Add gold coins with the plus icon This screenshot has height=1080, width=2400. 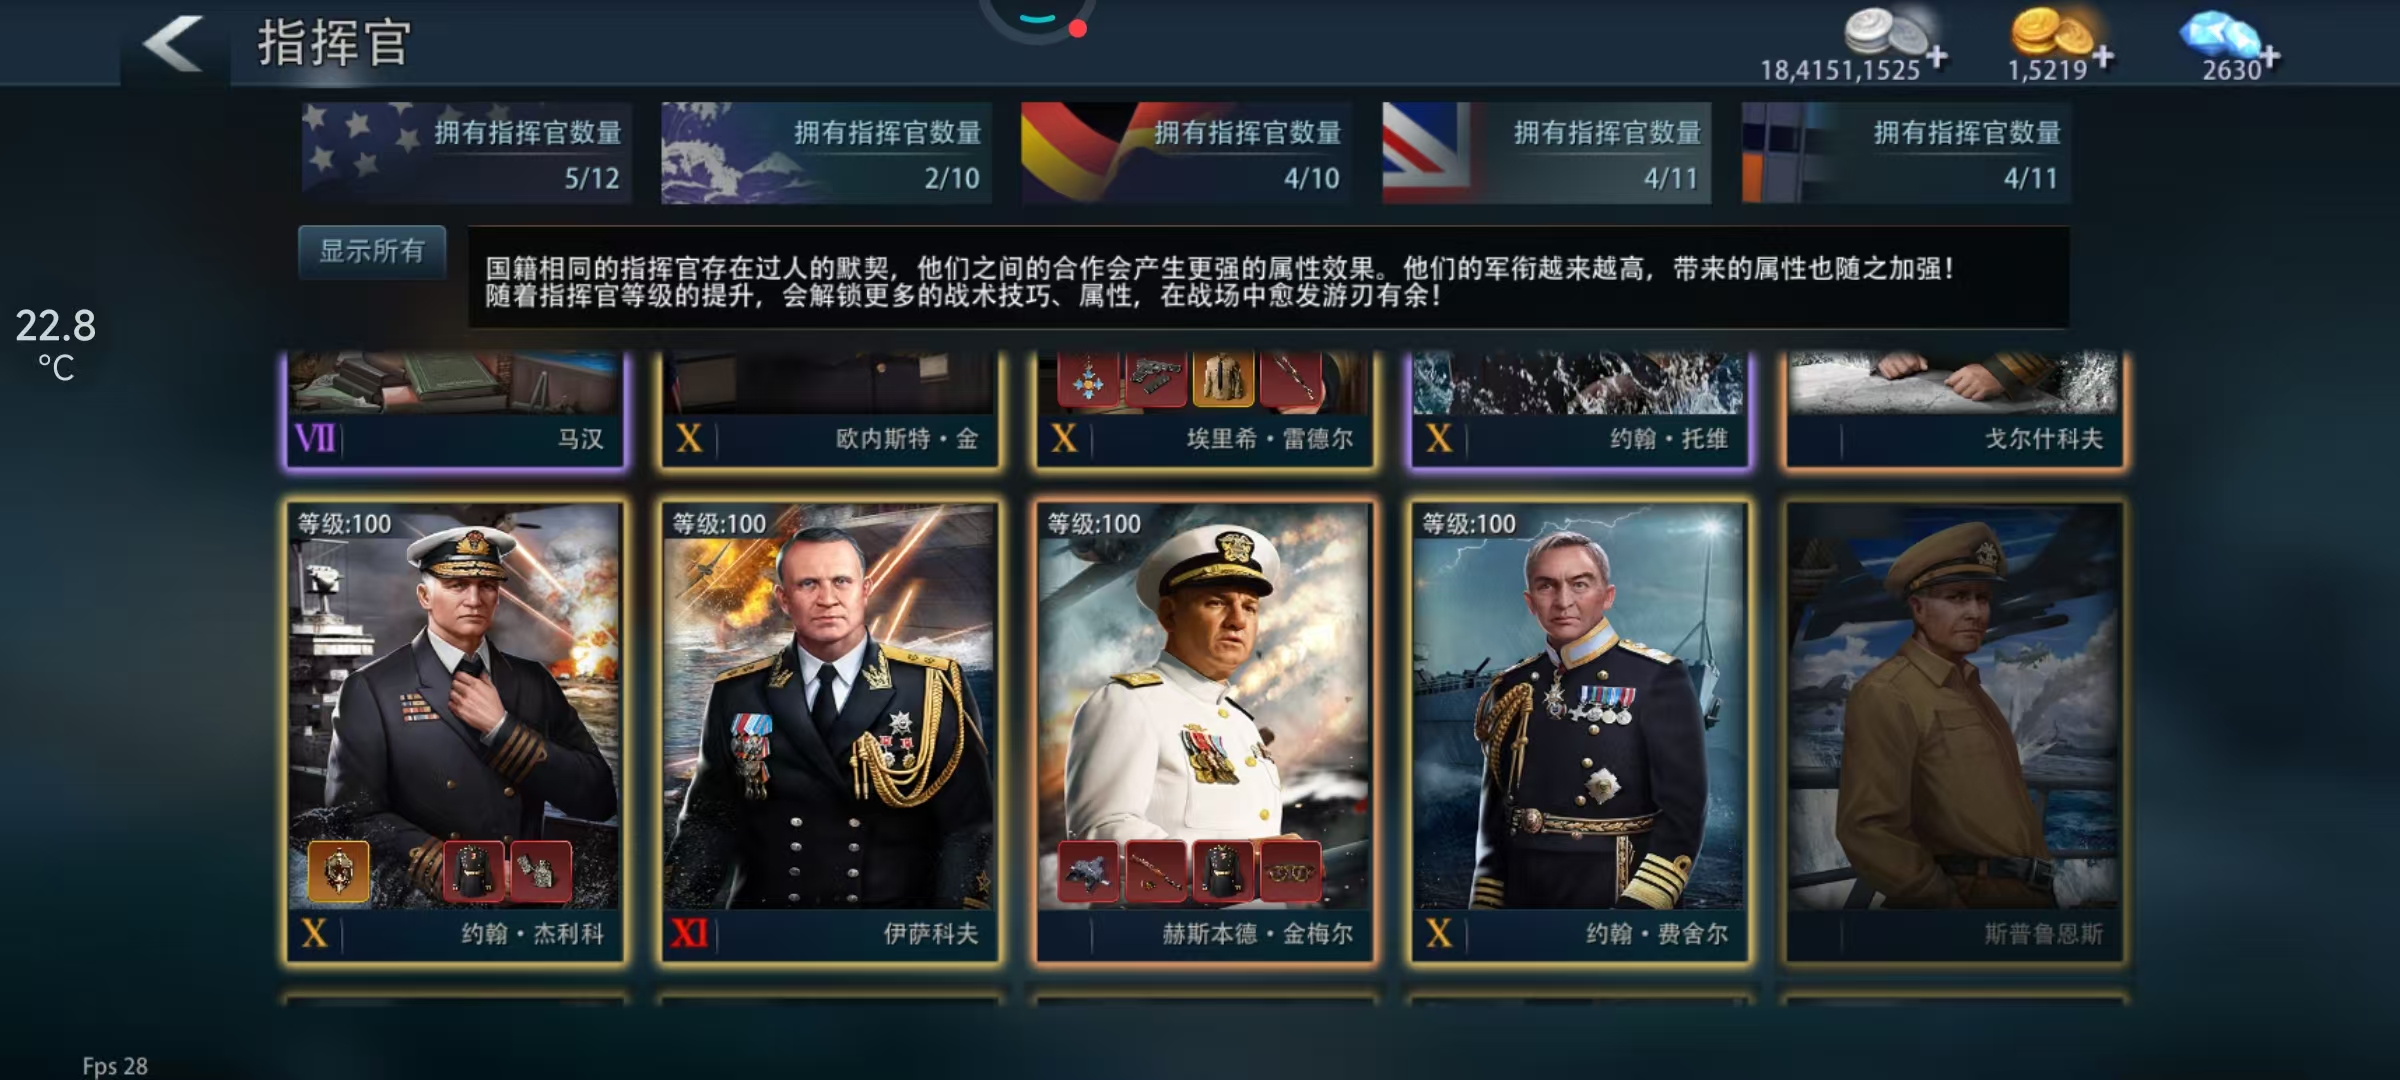click(2103, 57)
